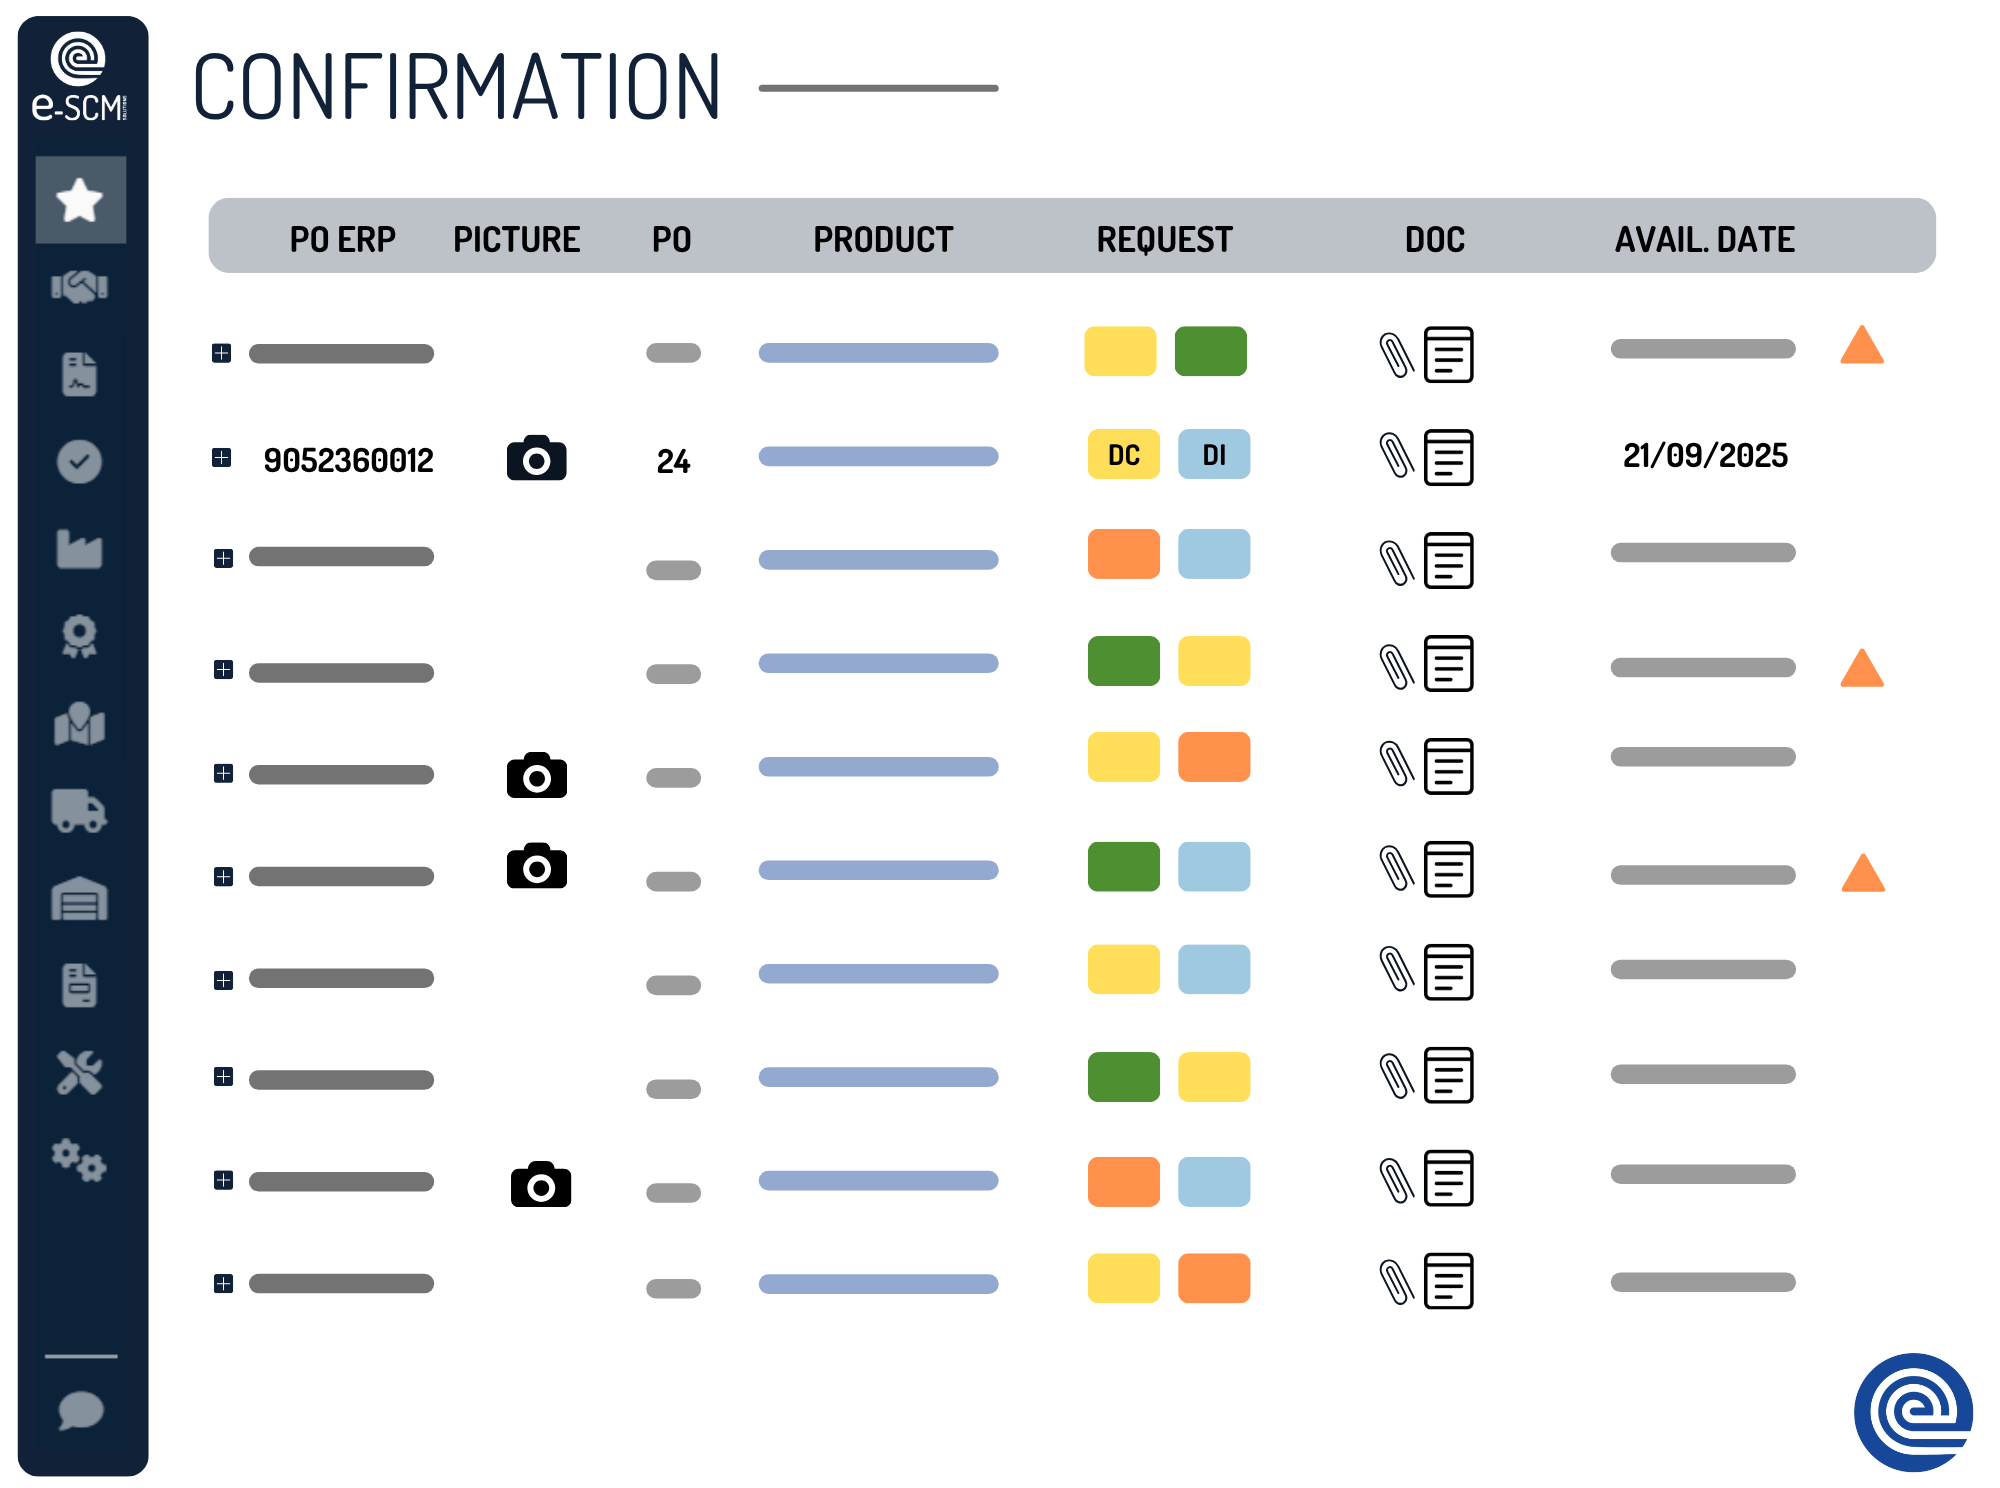Expand the last row in the table
Screen dimensions: 2000x1488
tap(223, 1283)
